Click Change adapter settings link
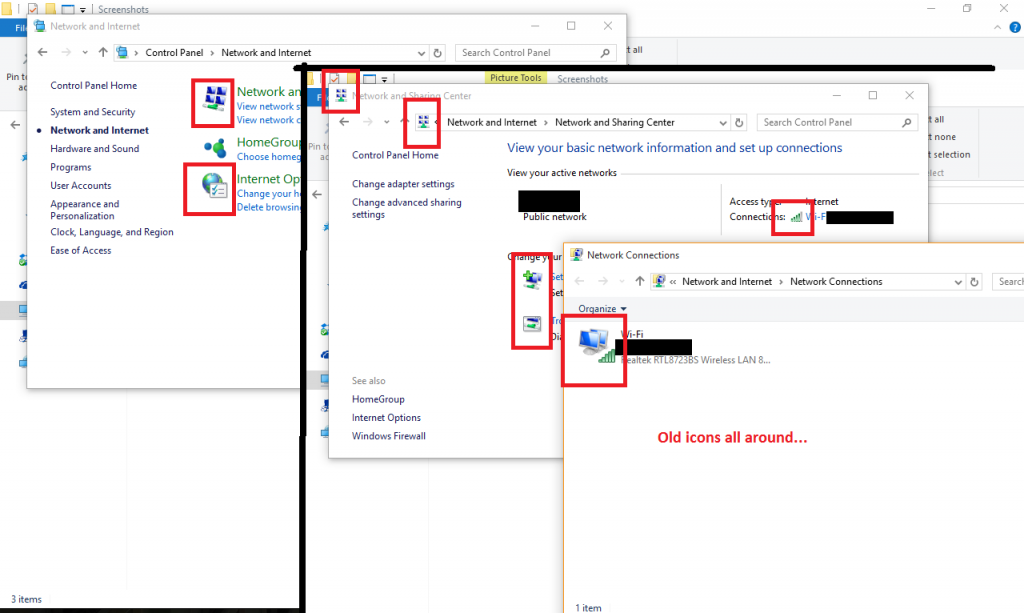1024x613 pixels. [x=403, y=184]
